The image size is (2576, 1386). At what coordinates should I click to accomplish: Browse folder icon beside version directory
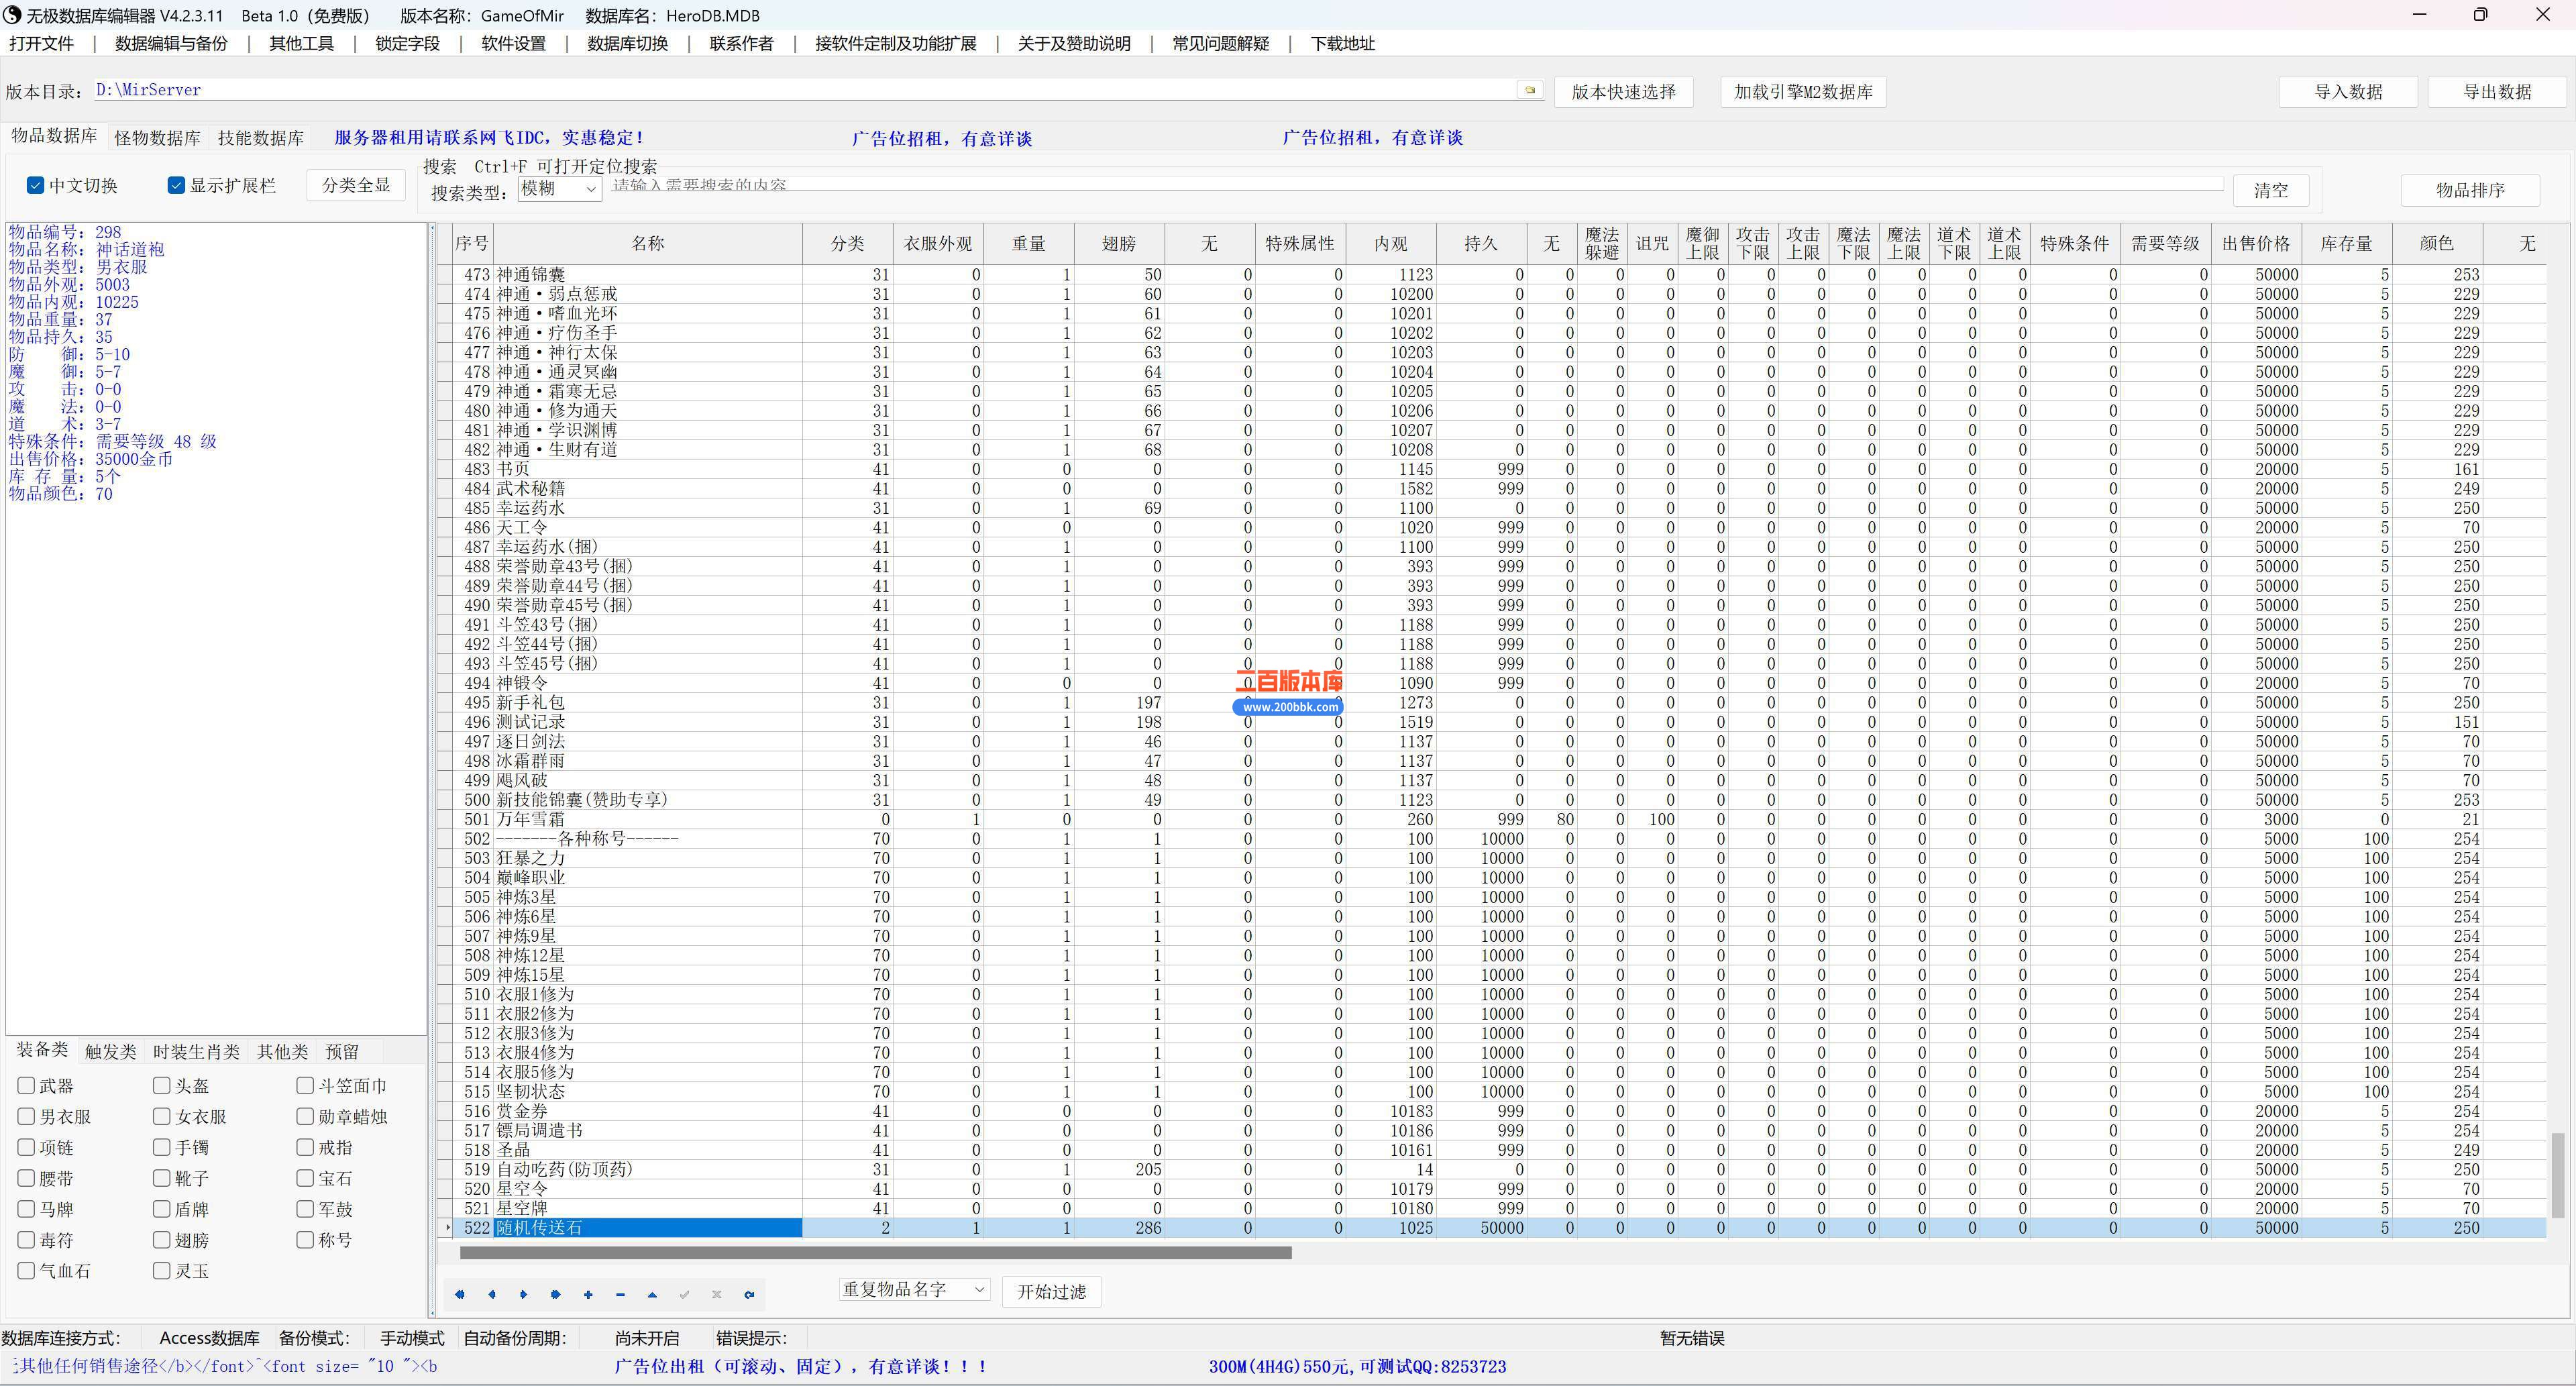pyautogui.click(x=1529, y=90)
